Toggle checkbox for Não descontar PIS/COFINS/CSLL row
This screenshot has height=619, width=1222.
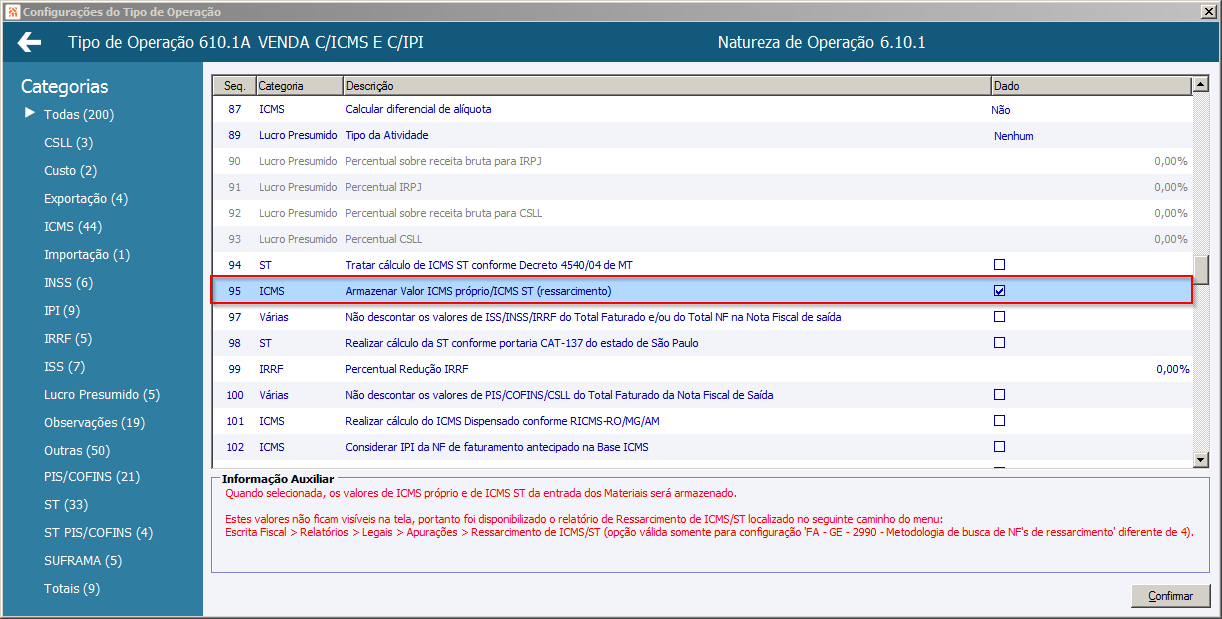point(999,395)
